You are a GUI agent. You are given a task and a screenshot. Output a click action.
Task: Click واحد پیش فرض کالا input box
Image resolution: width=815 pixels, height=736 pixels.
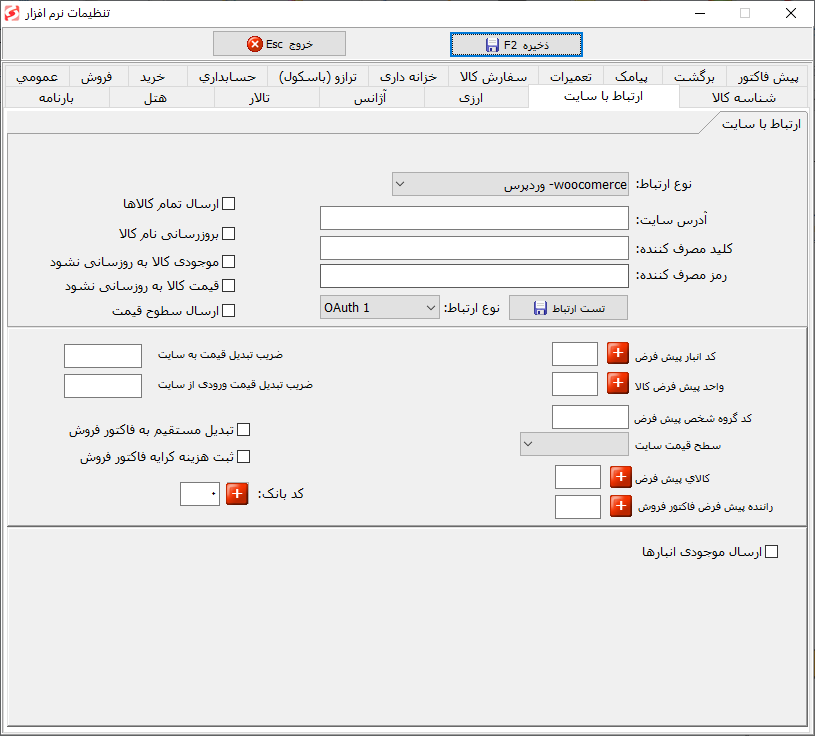(575, 384)
